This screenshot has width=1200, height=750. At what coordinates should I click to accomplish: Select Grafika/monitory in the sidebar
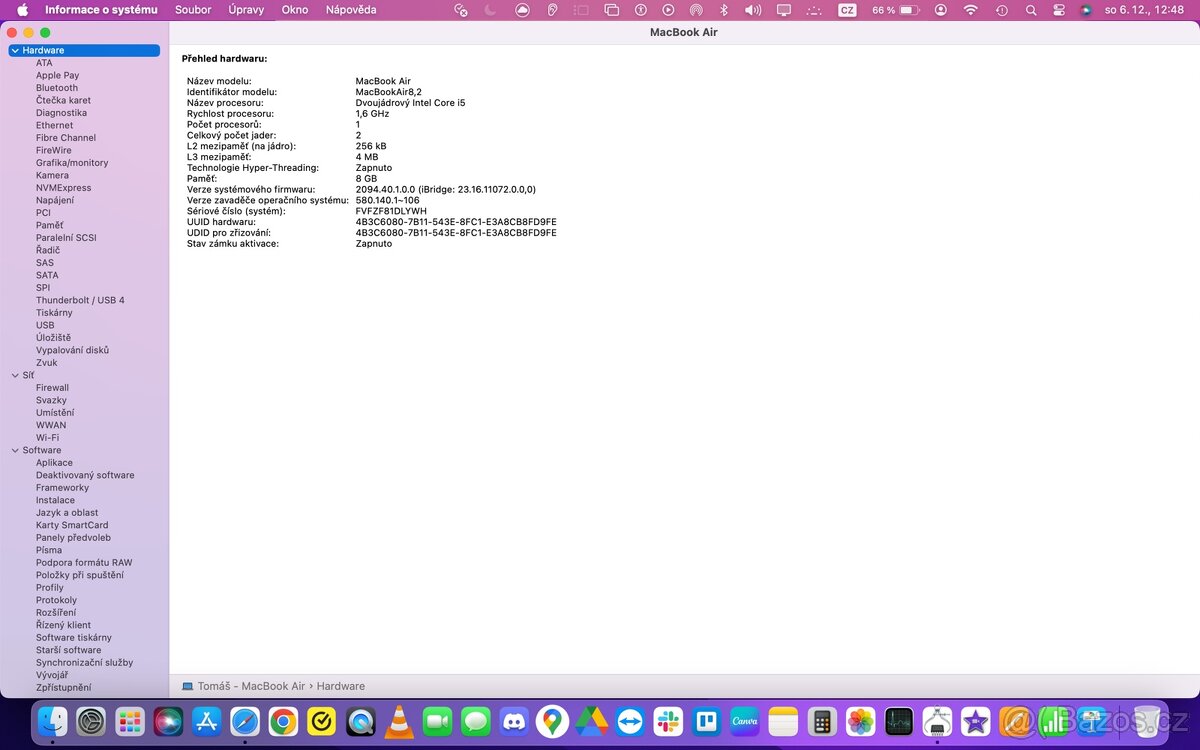tap(71, 162)
